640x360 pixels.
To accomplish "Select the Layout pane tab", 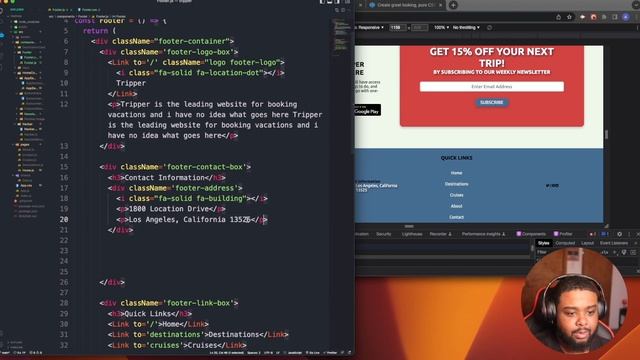I will [587, 243].
